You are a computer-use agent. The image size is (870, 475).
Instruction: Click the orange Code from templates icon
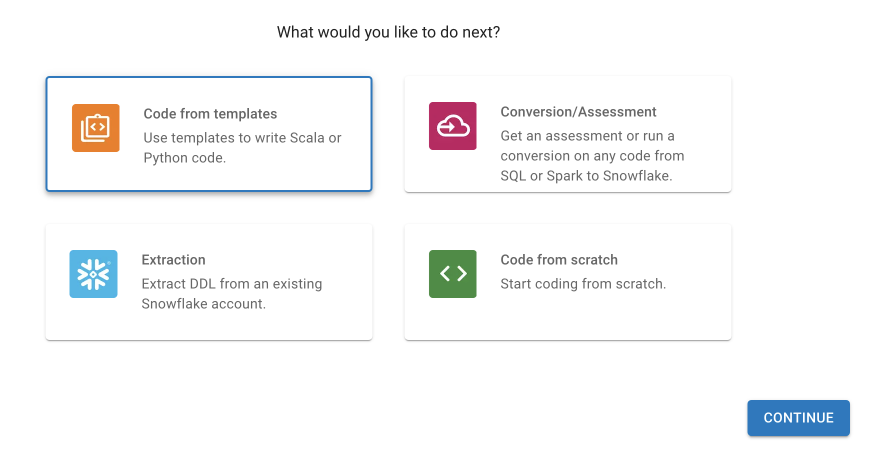pos(95,128)
